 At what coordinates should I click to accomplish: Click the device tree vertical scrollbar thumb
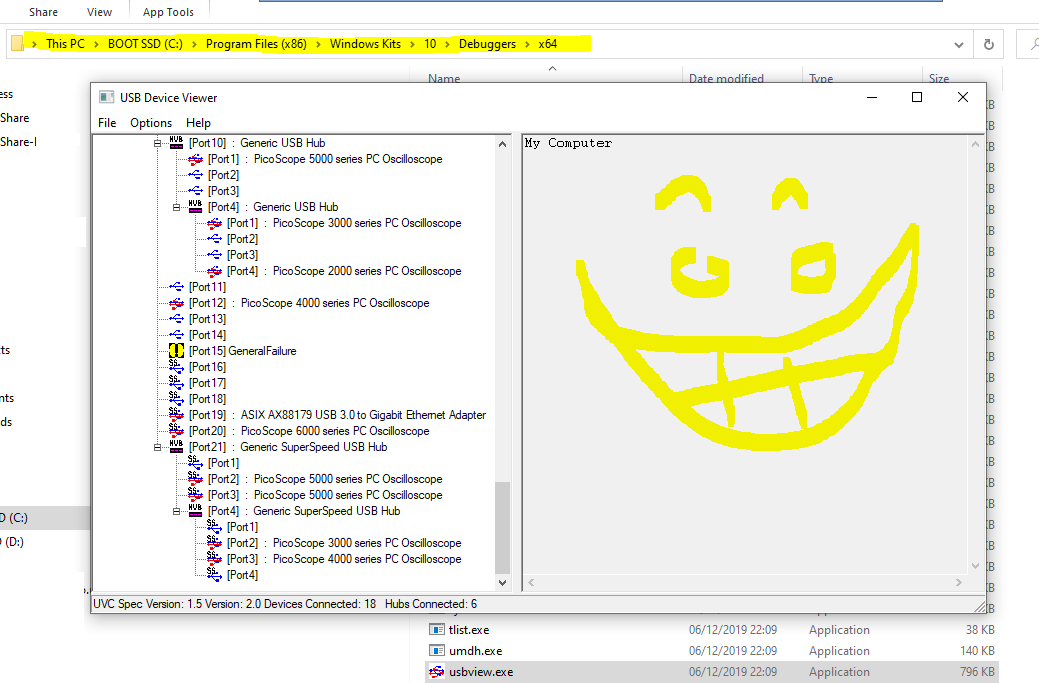click(x=502, y=528)
